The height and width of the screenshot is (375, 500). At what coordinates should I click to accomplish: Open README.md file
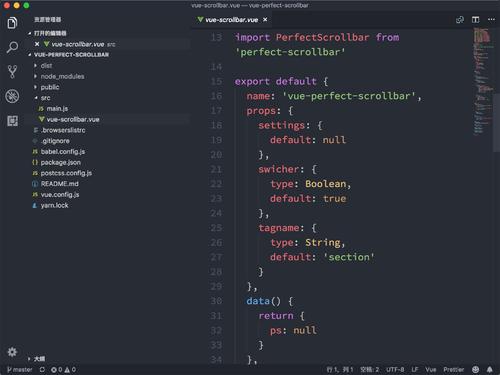pyautogui.click(x=60, y=184)
